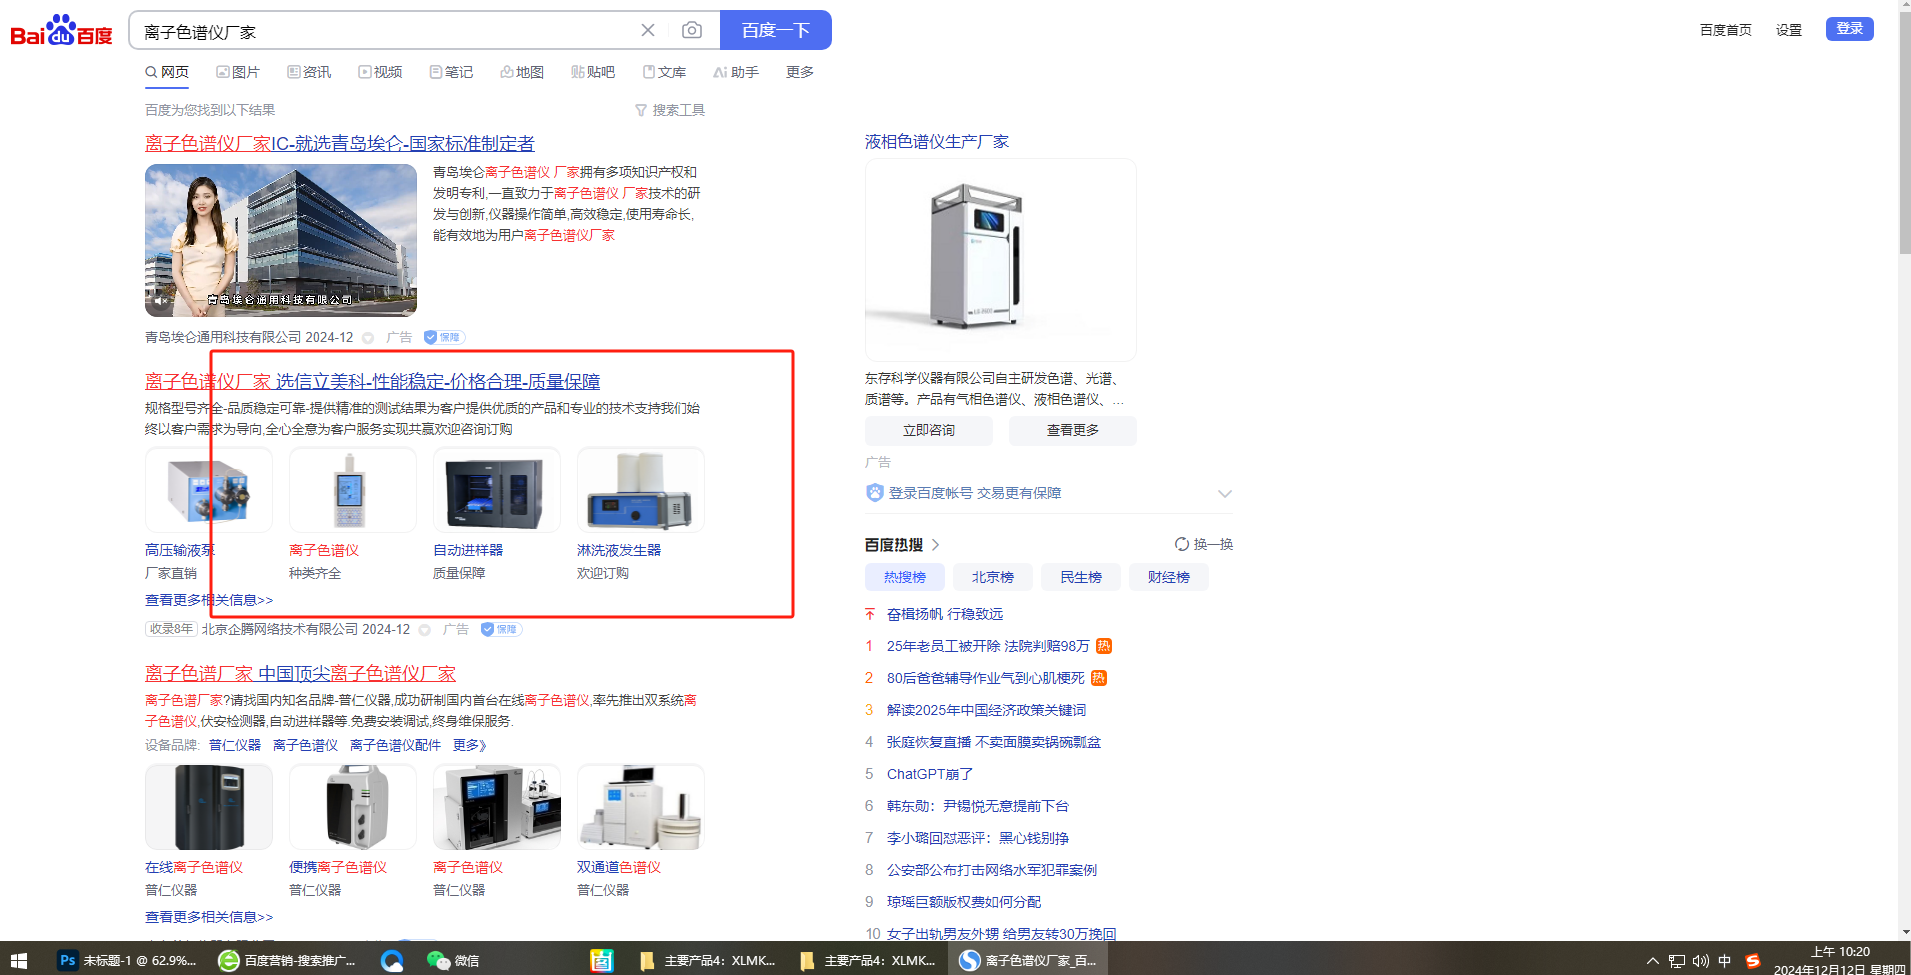
Task: Open hot search ChatGPT崩了
Action: click(930, 775)
